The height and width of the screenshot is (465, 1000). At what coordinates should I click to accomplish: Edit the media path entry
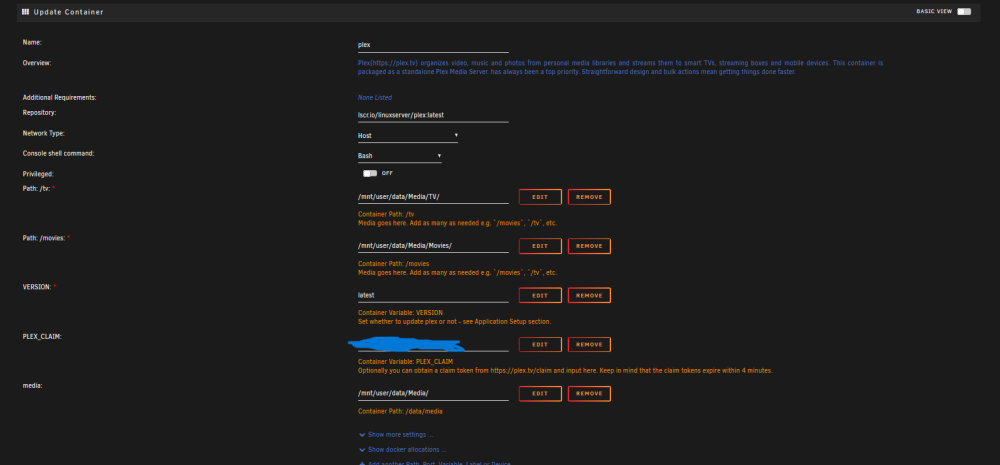pyautogui.click(x=540, y=394)
